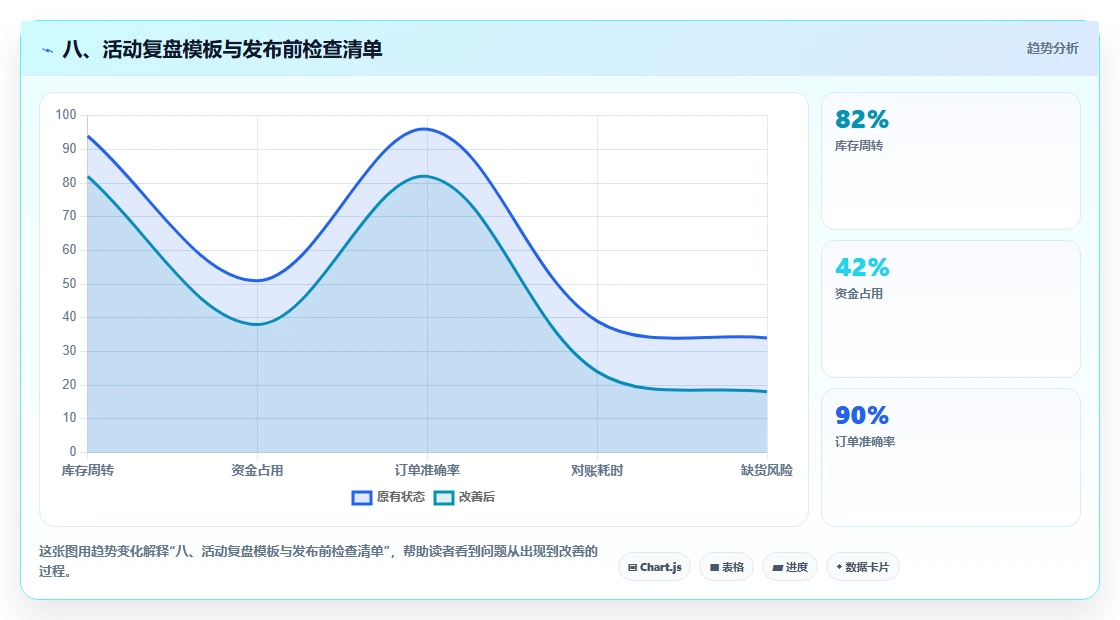Click the 82% value text
Screen dimensions: 1120x620
coord(861,119)
